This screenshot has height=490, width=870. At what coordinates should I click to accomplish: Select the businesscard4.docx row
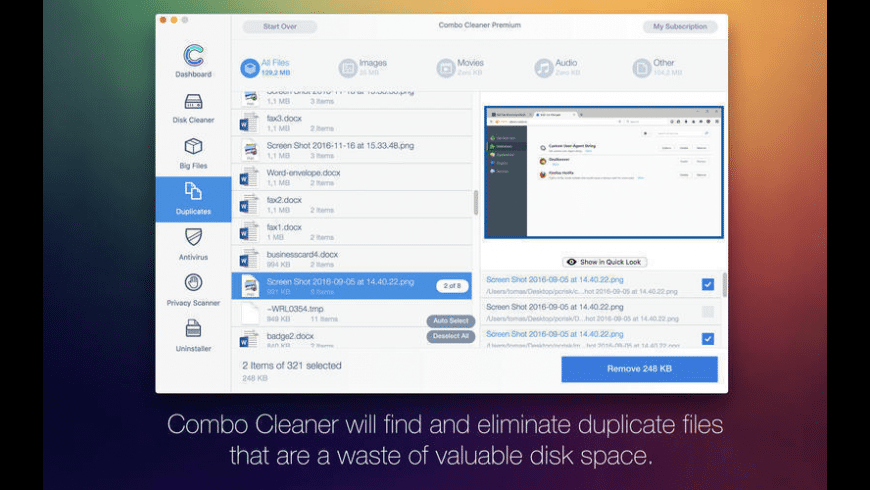pos(352,259)
